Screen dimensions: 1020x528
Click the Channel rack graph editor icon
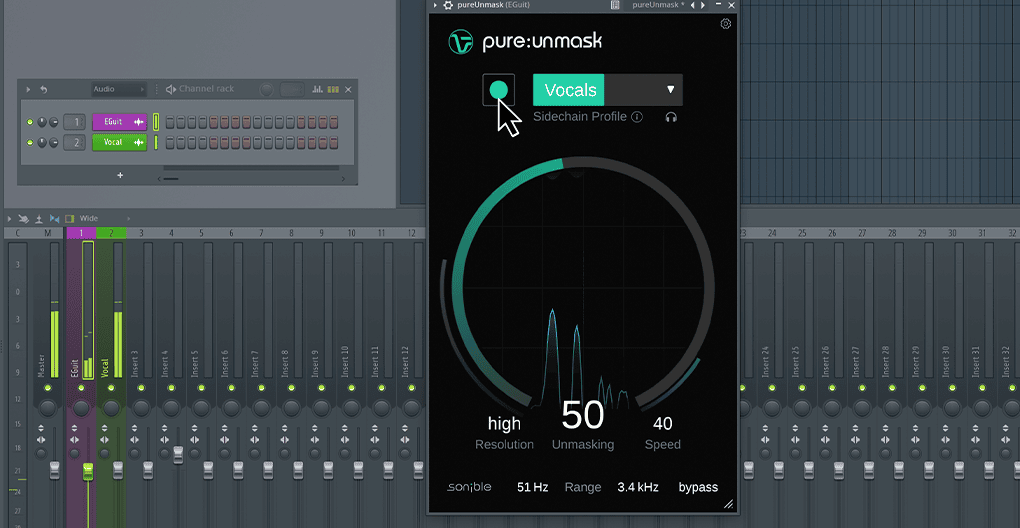[x=318, y=89]
